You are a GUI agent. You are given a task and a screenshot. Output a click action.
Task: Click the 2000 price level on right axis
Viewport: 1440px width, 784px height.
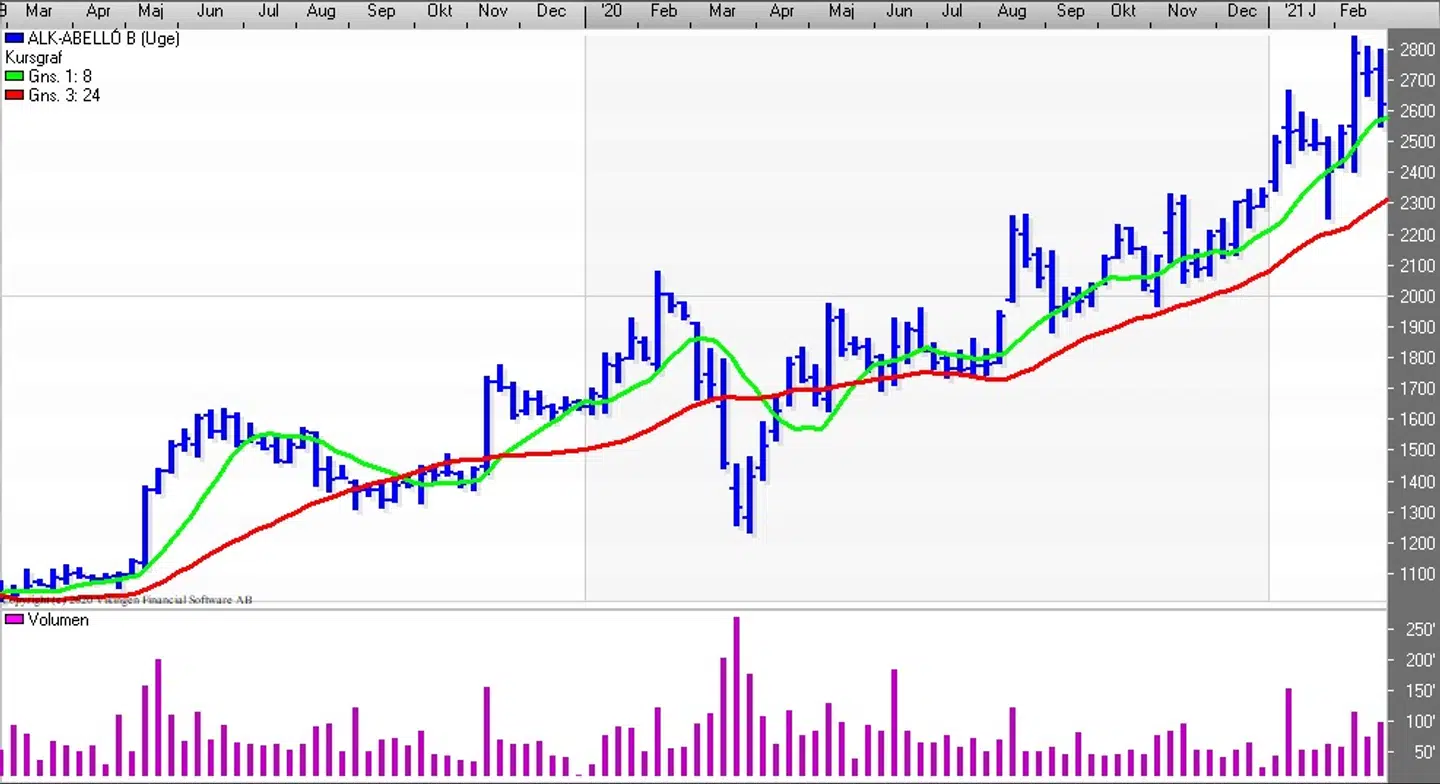pos(1417,296)
